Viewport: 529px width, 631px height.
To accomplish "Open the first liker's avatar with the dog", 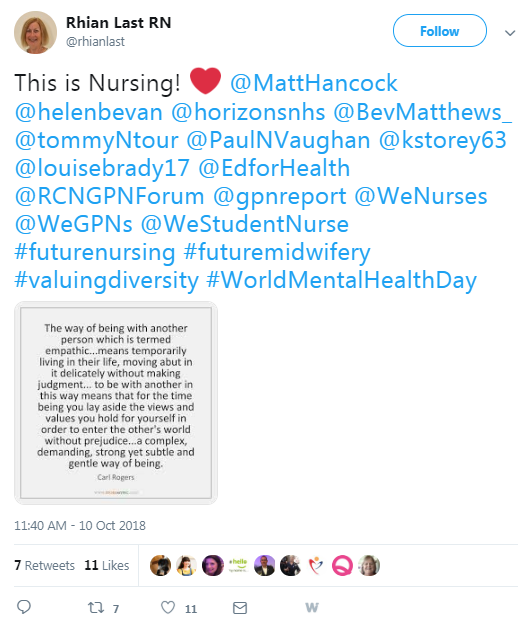I will (x=160, y=565).
